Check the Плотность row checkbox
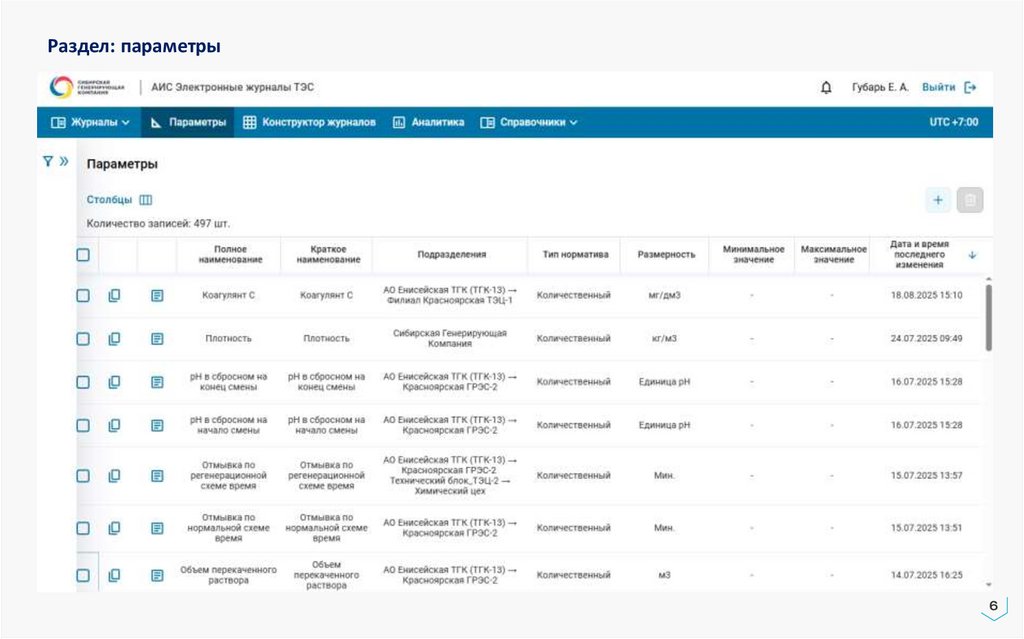This screenshot has width=1024, height=639. point(83,338)
